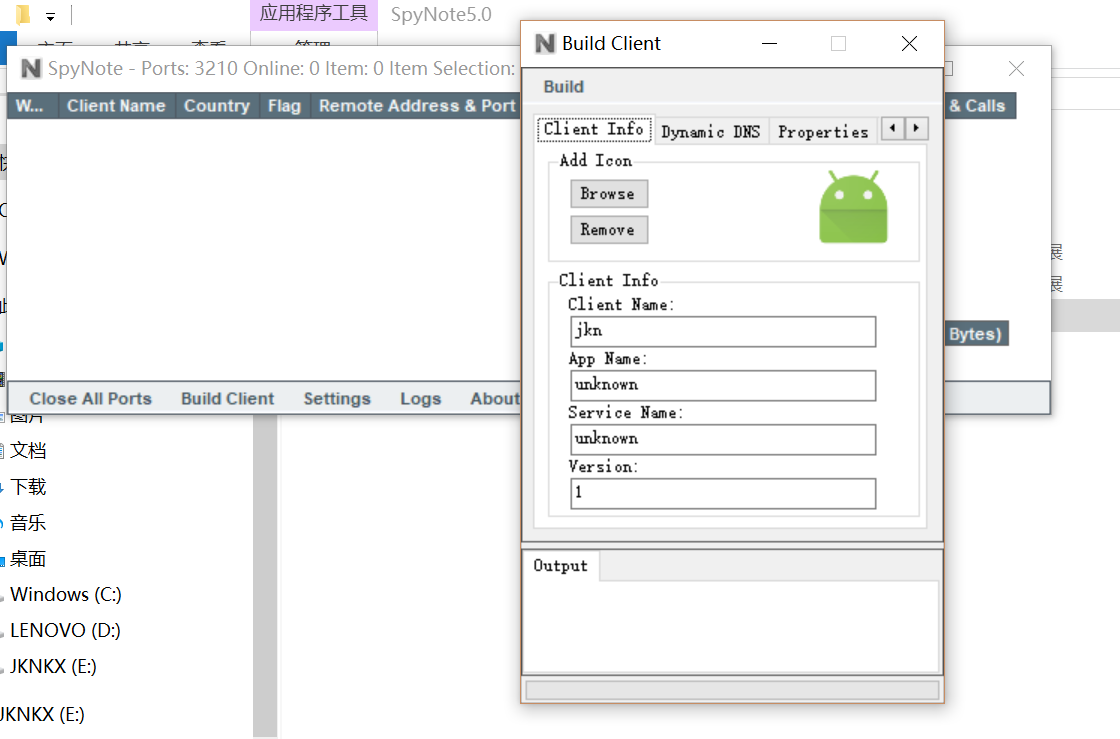
Task: Click Build Client in SpyNote bottom bar
Action: click(x=227, y=398)
